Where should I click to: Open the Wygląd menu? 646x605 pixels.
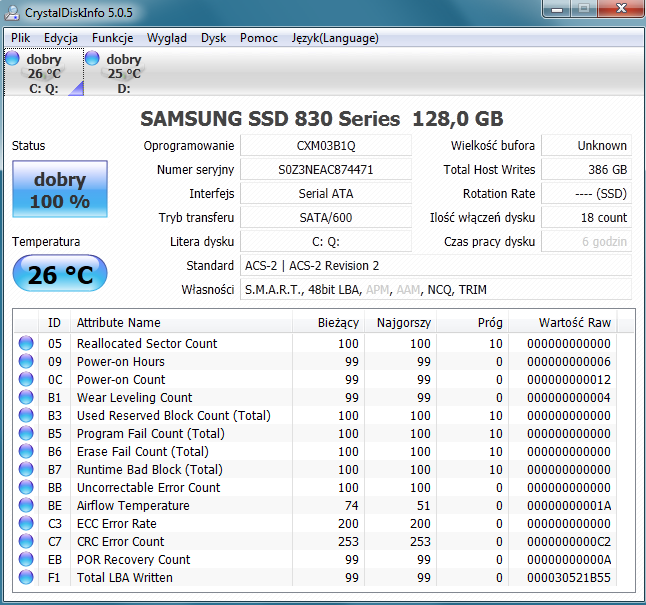click(166, 38)
